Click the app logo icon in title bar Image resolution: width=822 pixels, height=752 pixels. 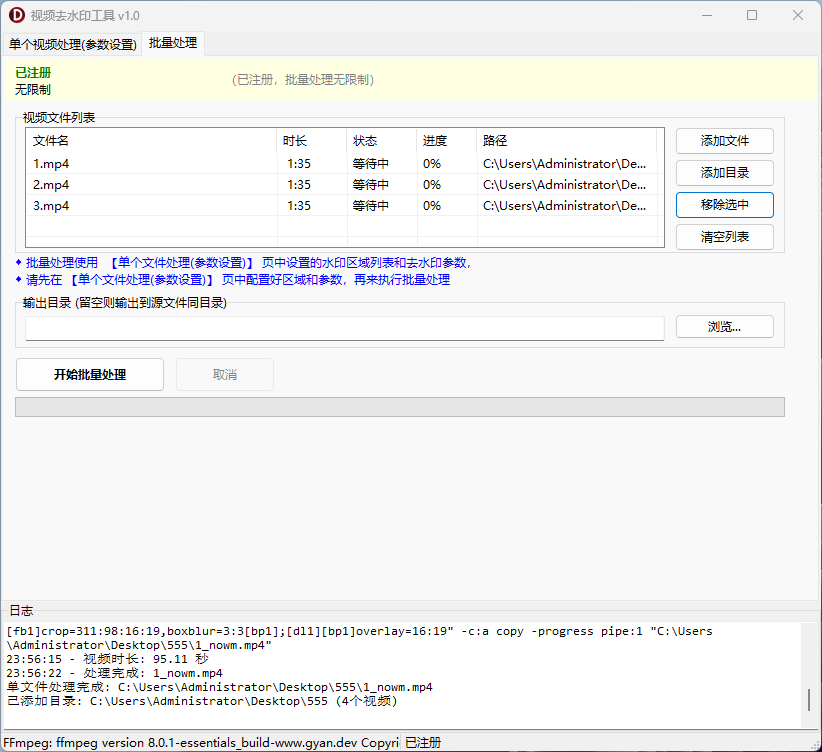click(x=16, y=15)
